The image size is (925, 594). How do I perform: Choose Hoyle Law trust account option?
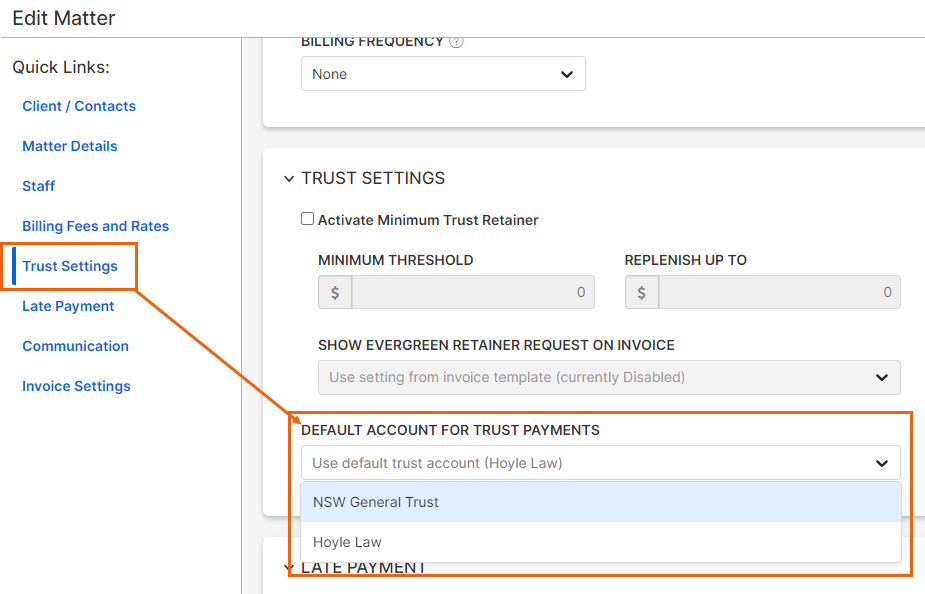[x=601, y=542]
